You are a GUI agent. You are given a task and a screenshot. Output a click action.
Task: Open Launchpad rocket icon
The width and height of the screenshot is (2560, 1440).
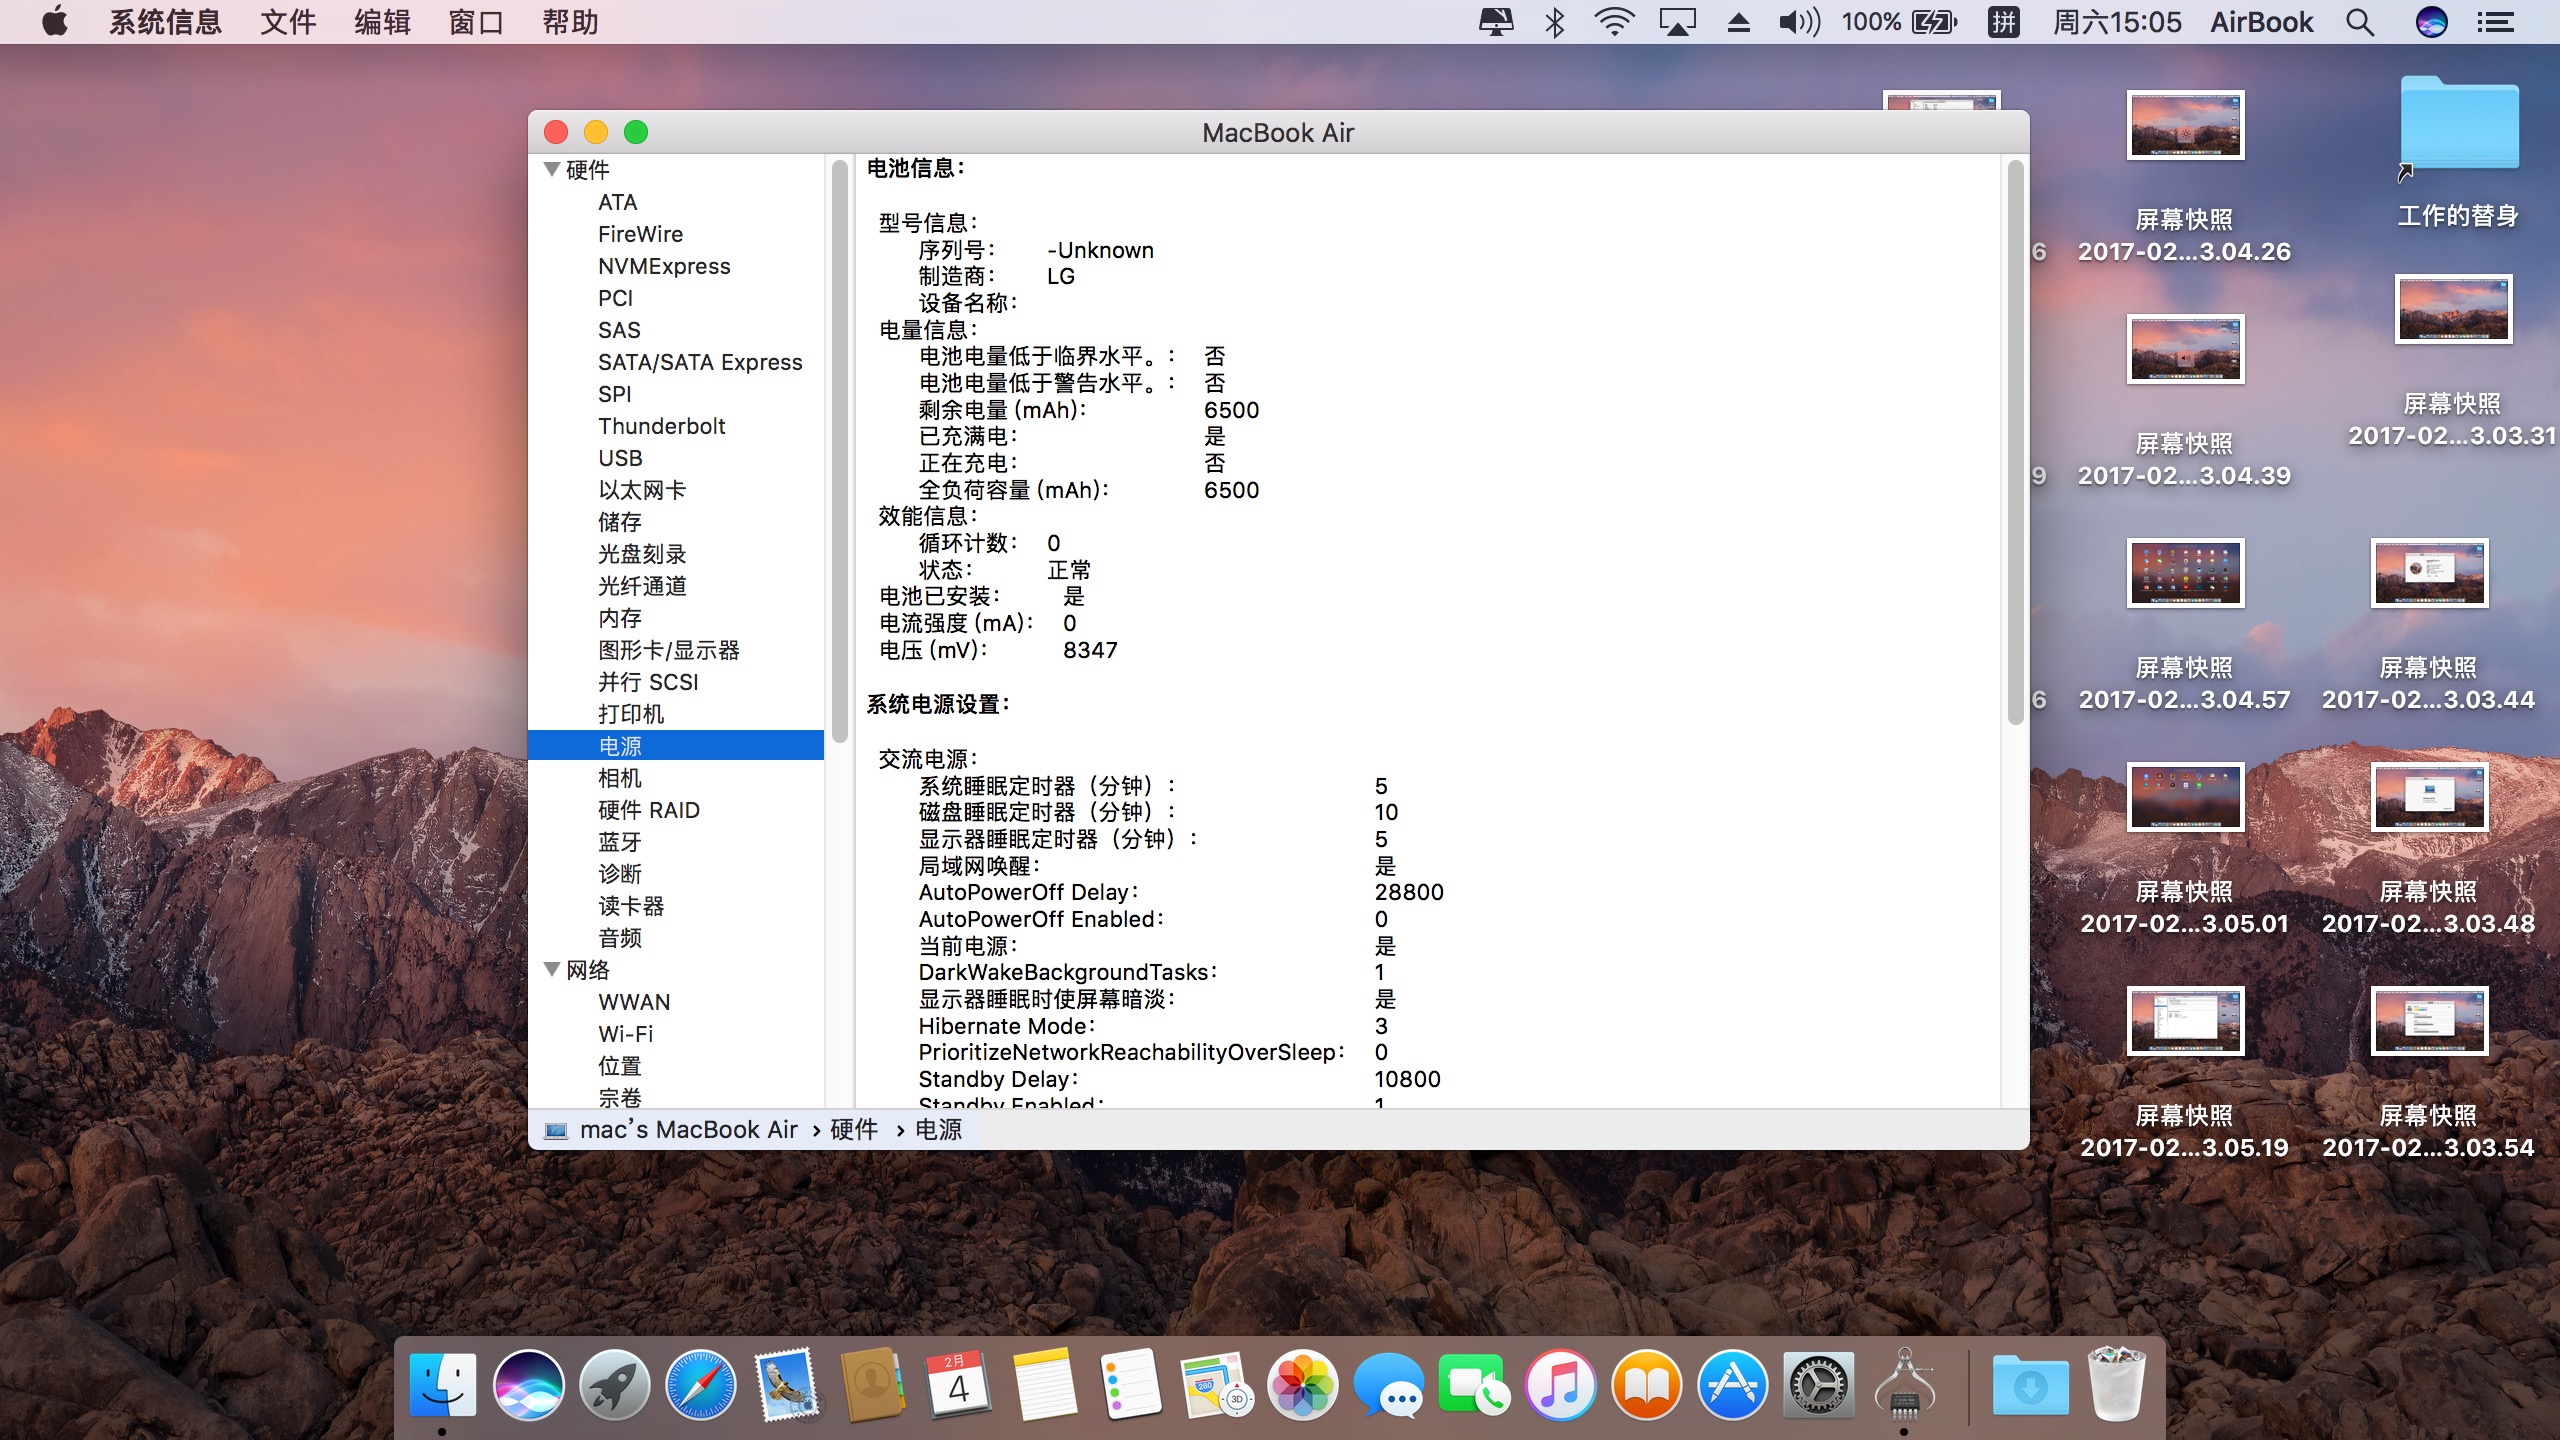(x=614, y=1386)
